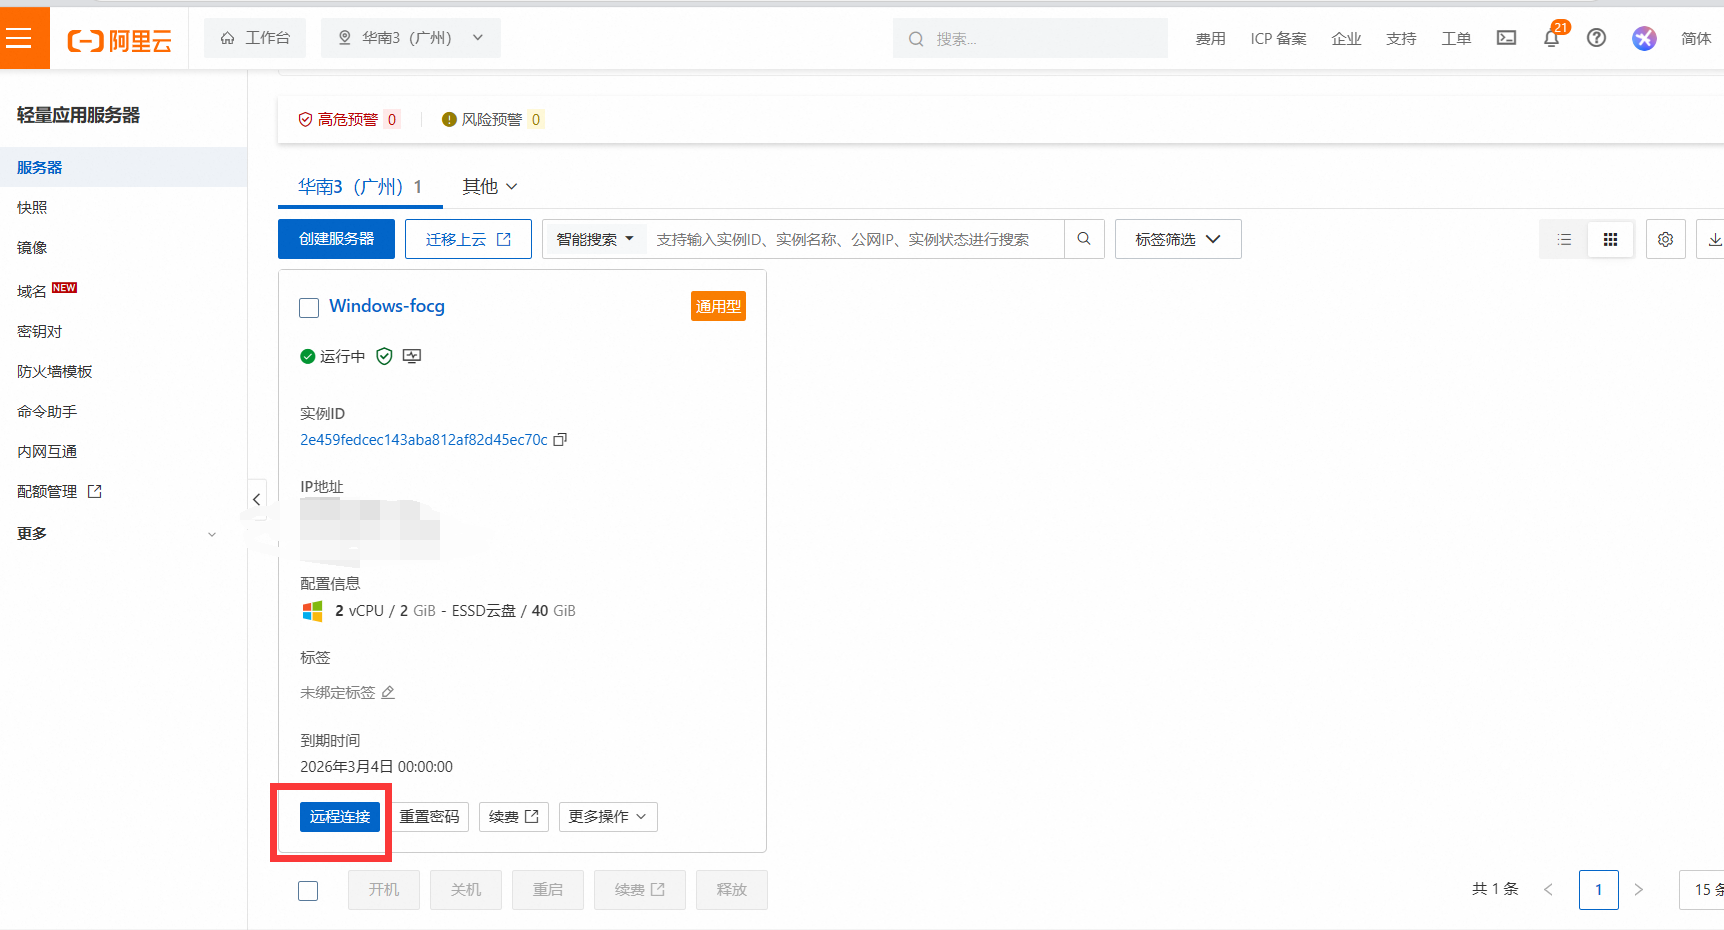The height and width of the screenshot is (930, 1724).
Task: Click the 风险预警 warning icon
Action: pos(449,120)
